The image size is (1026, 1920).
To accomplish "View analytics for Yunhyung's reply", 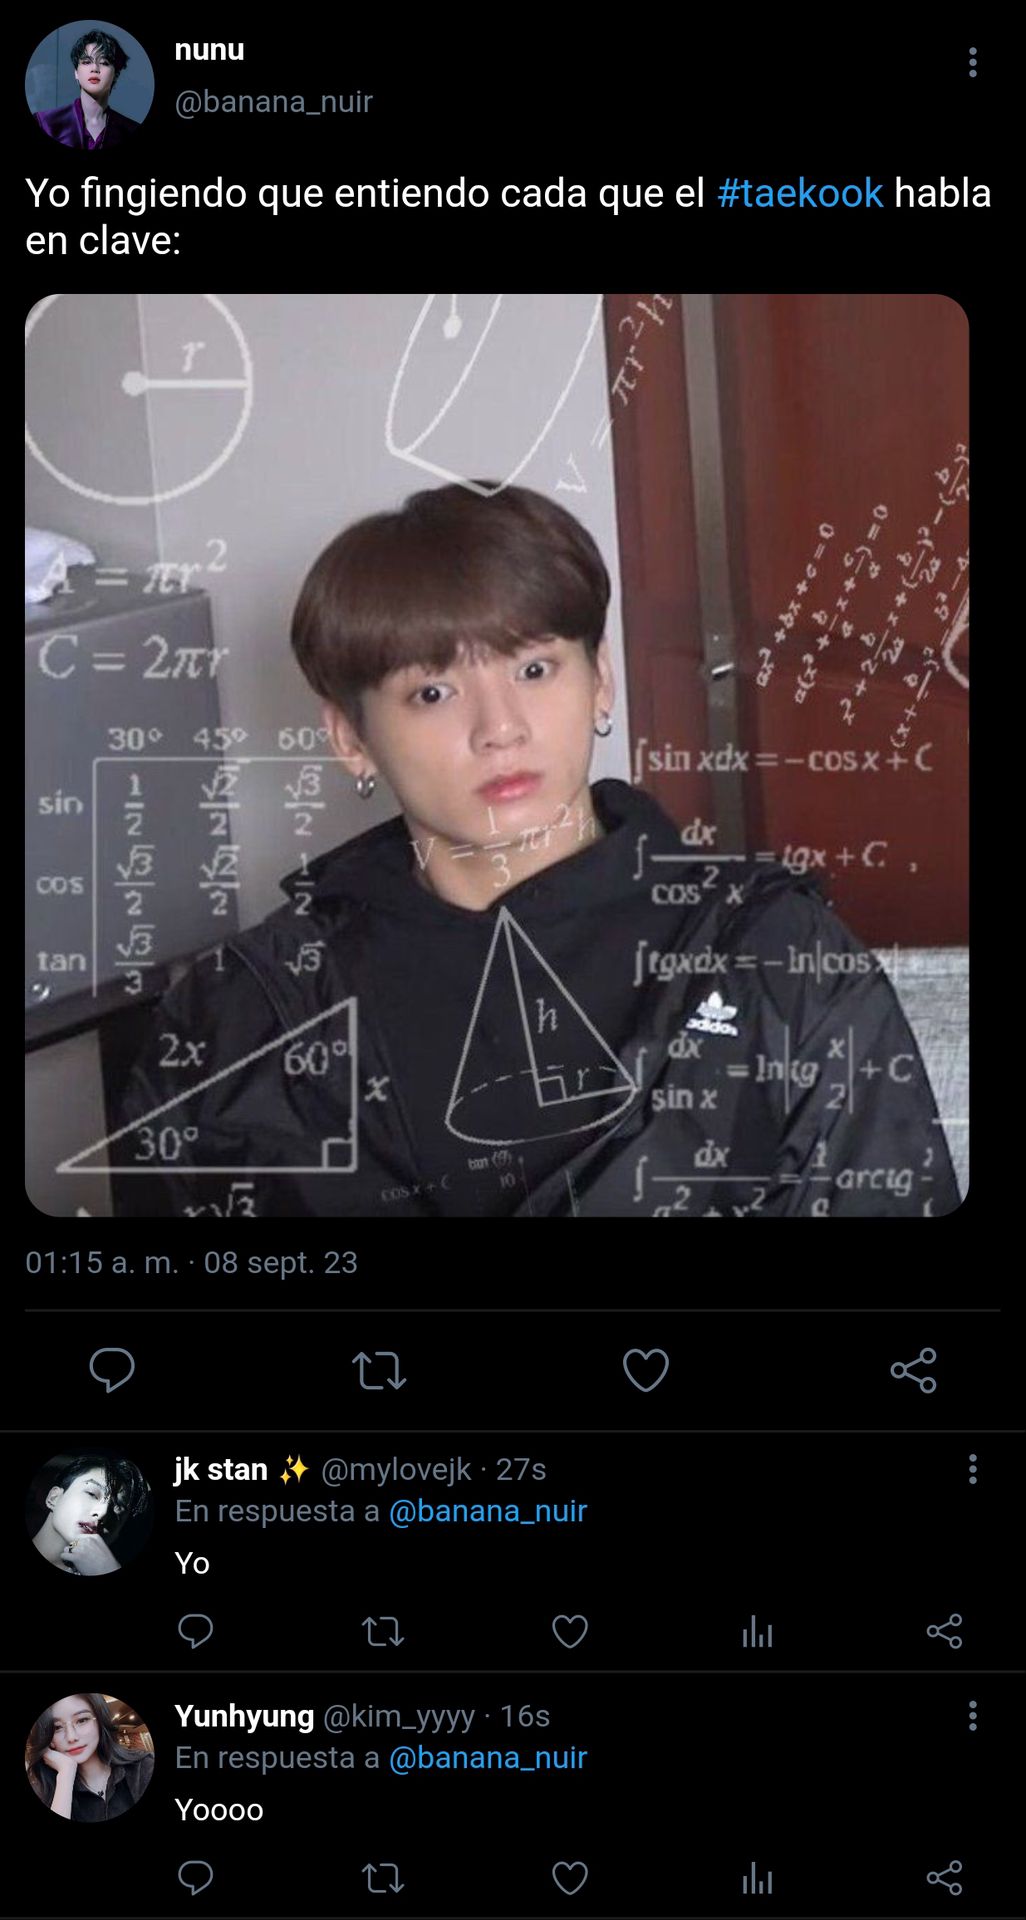I will pyautogui.click(x=757, y=1879).
